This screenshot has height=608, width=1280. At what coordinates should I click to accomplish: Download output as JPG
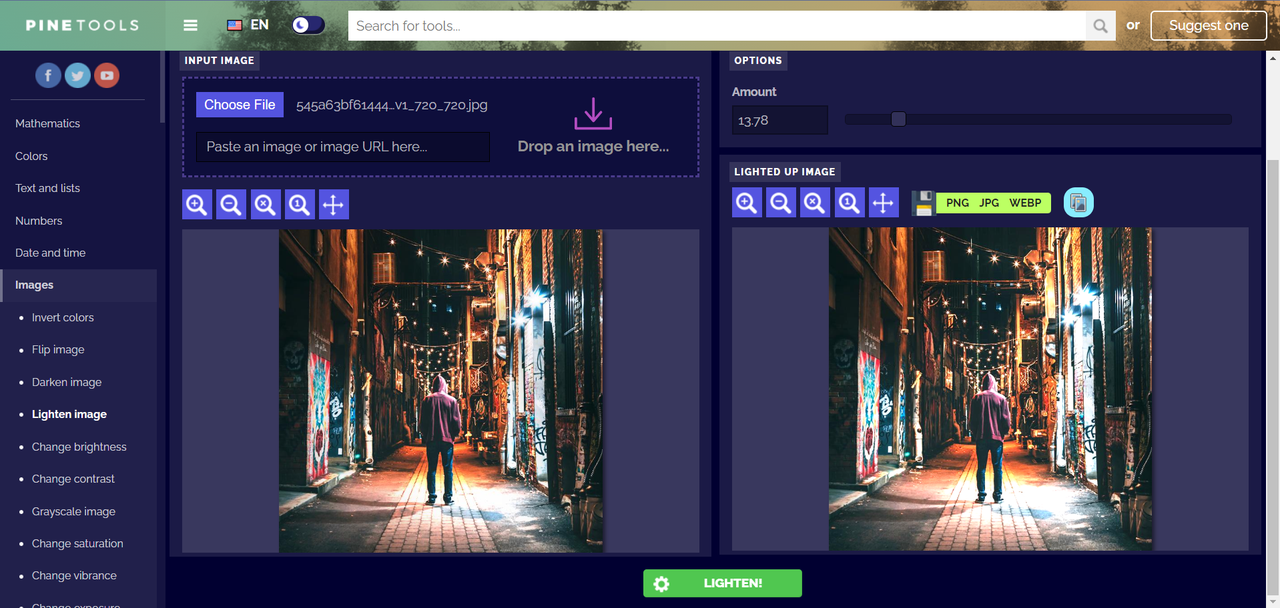coord(989,203)
